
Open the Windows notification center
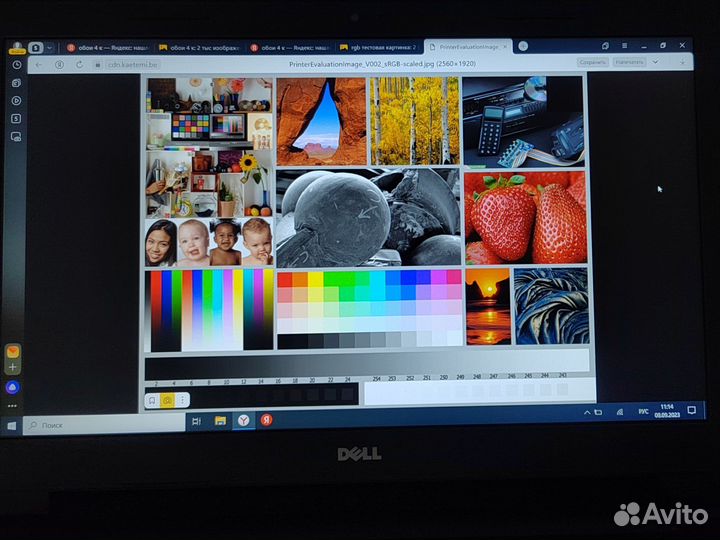tap(692, 410)
